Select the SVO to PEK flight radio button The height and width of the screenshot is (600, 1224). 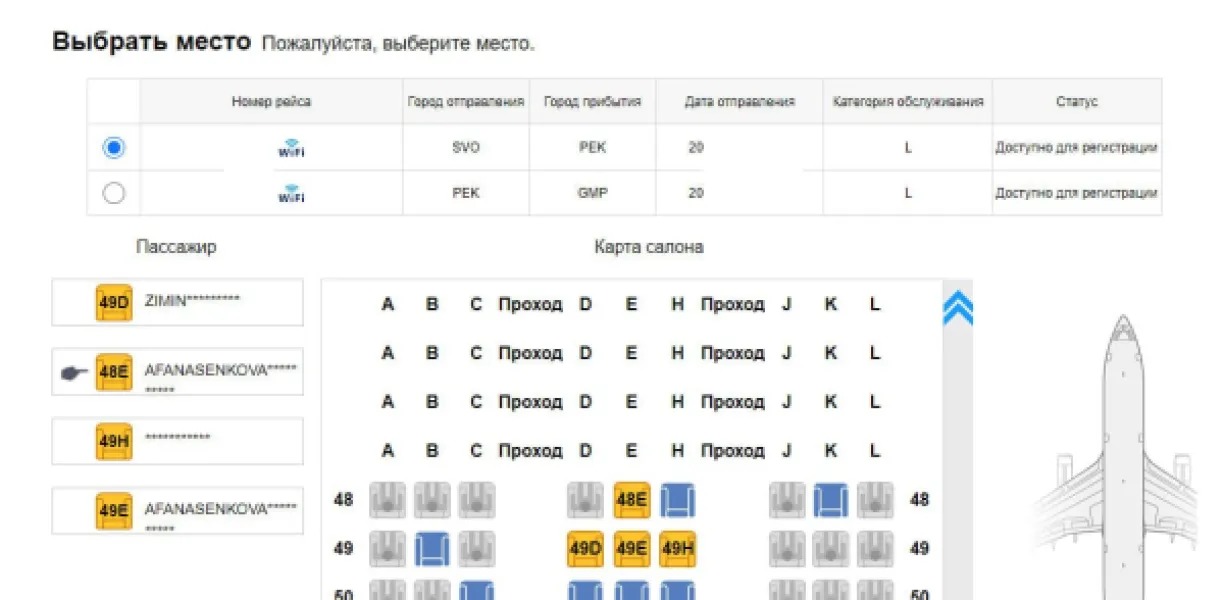114,148
